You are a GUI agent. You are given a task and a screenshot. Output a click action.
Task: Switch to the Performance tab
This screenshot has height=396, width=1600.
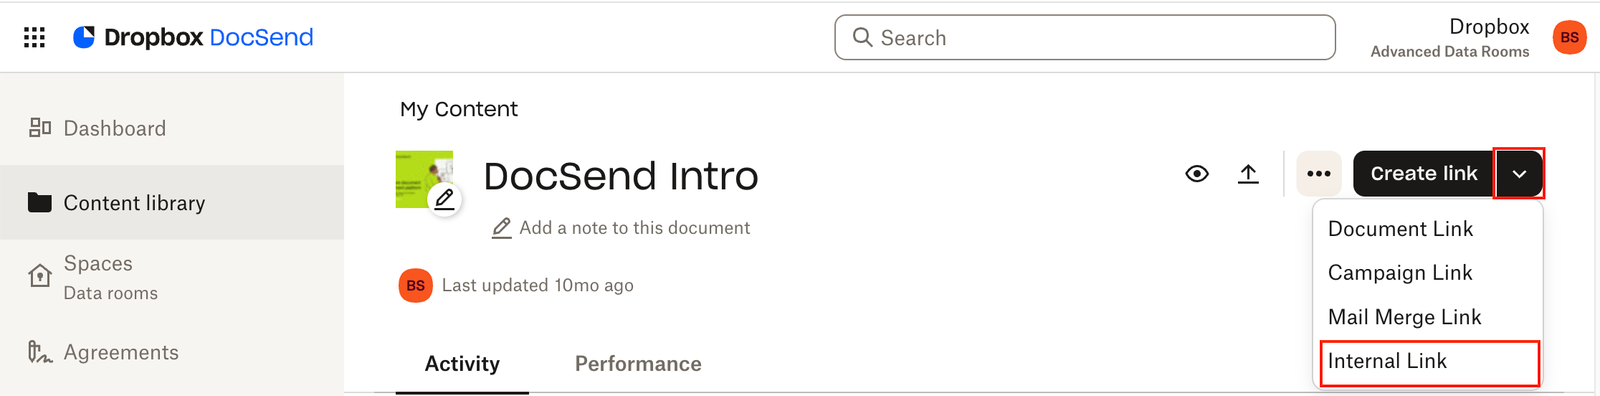[x=638, y=364]
